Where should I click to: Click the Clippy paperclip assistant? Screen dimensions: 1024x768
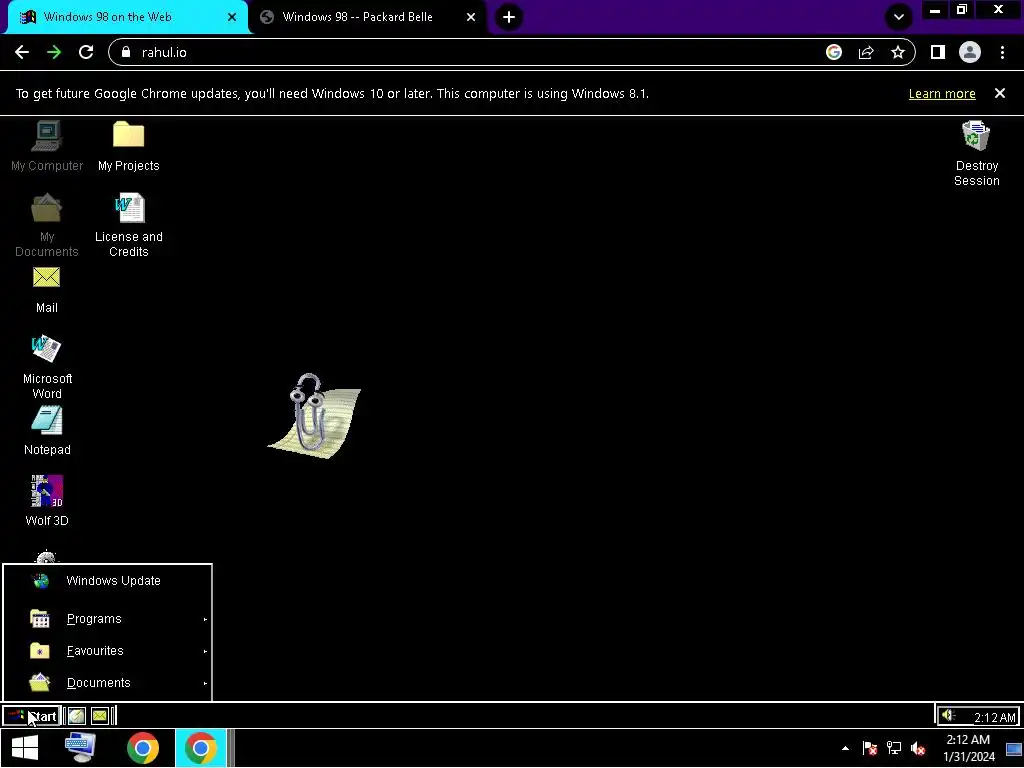pos(314,415)
